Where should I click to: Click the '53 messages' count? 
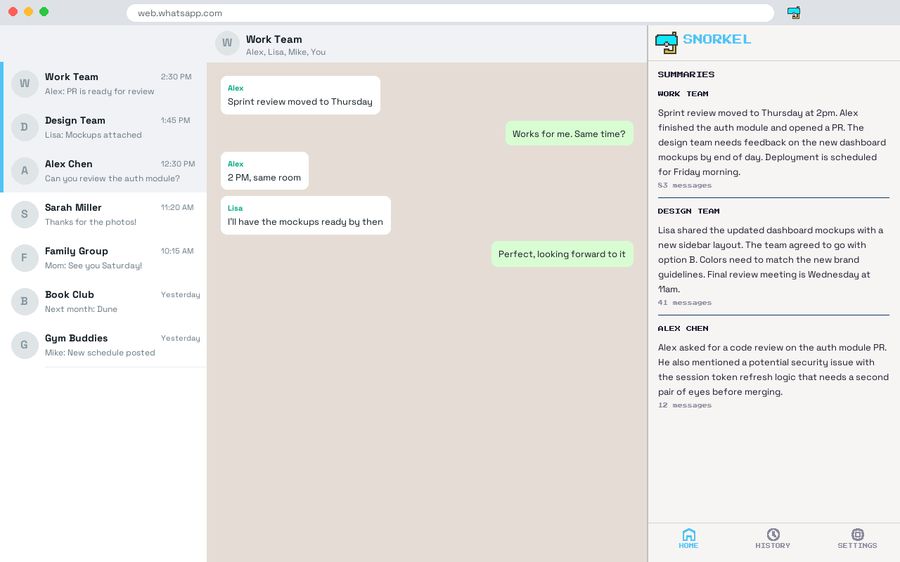685,185
